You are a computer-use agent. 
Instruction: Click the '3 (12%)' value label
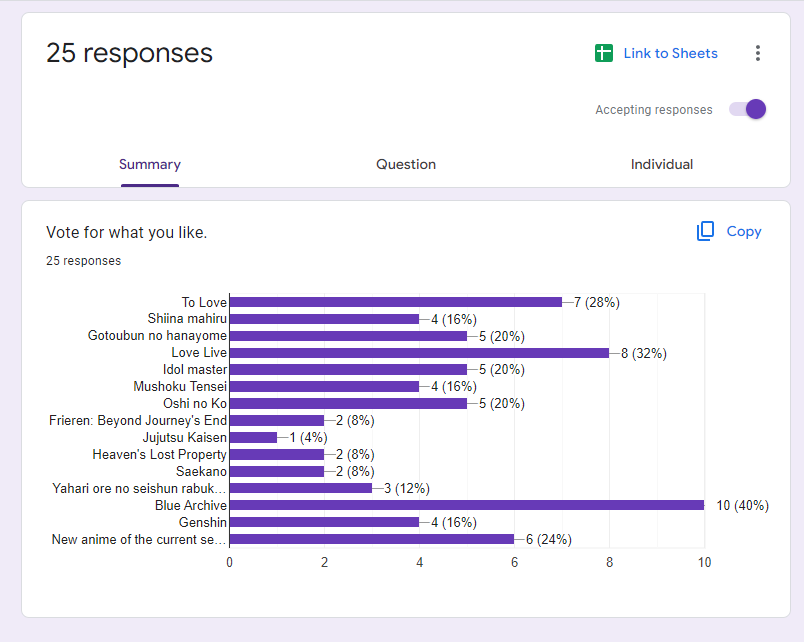[407, 489]
